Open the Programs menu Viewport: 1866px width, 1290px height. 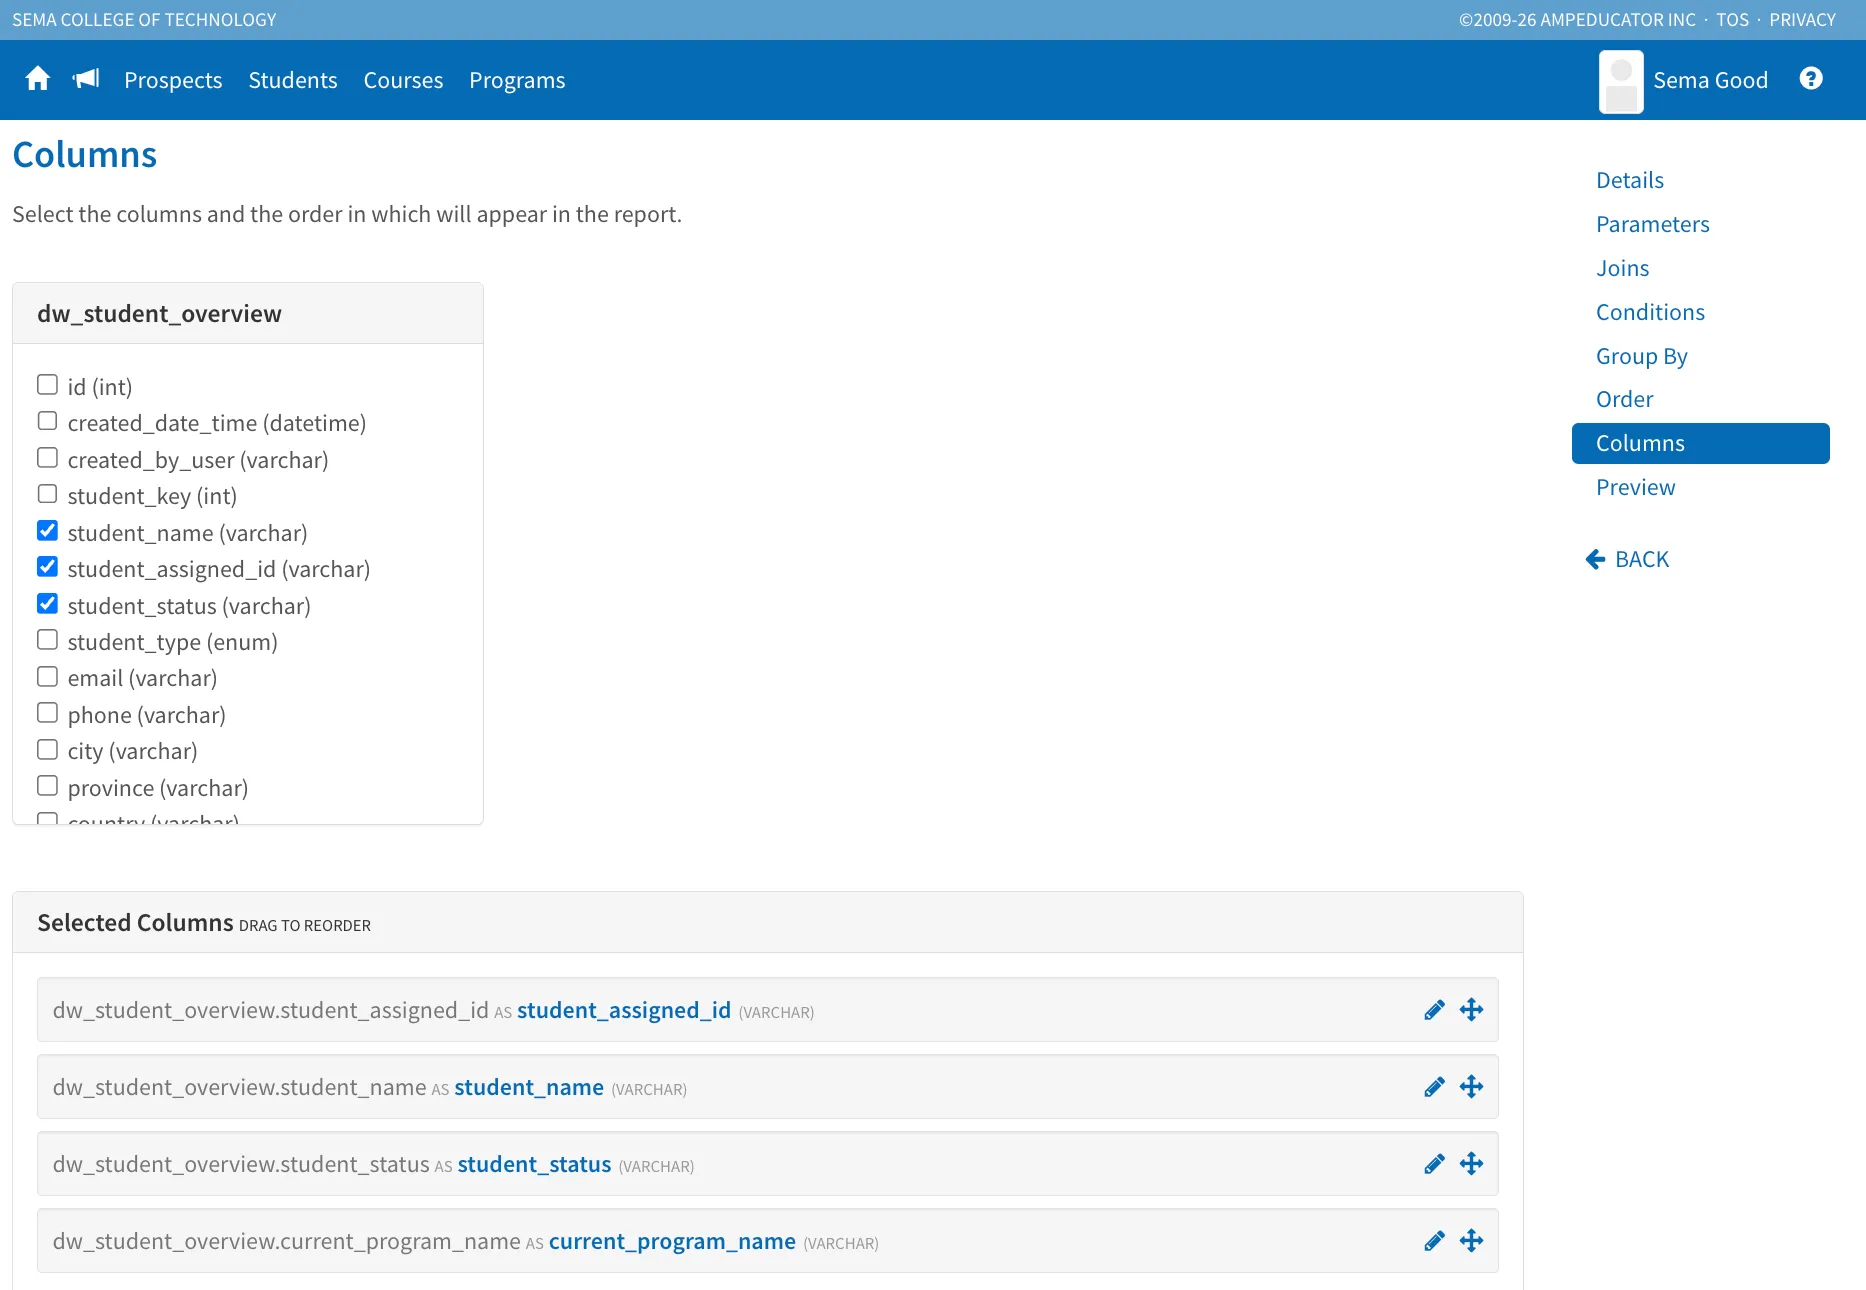517,80
